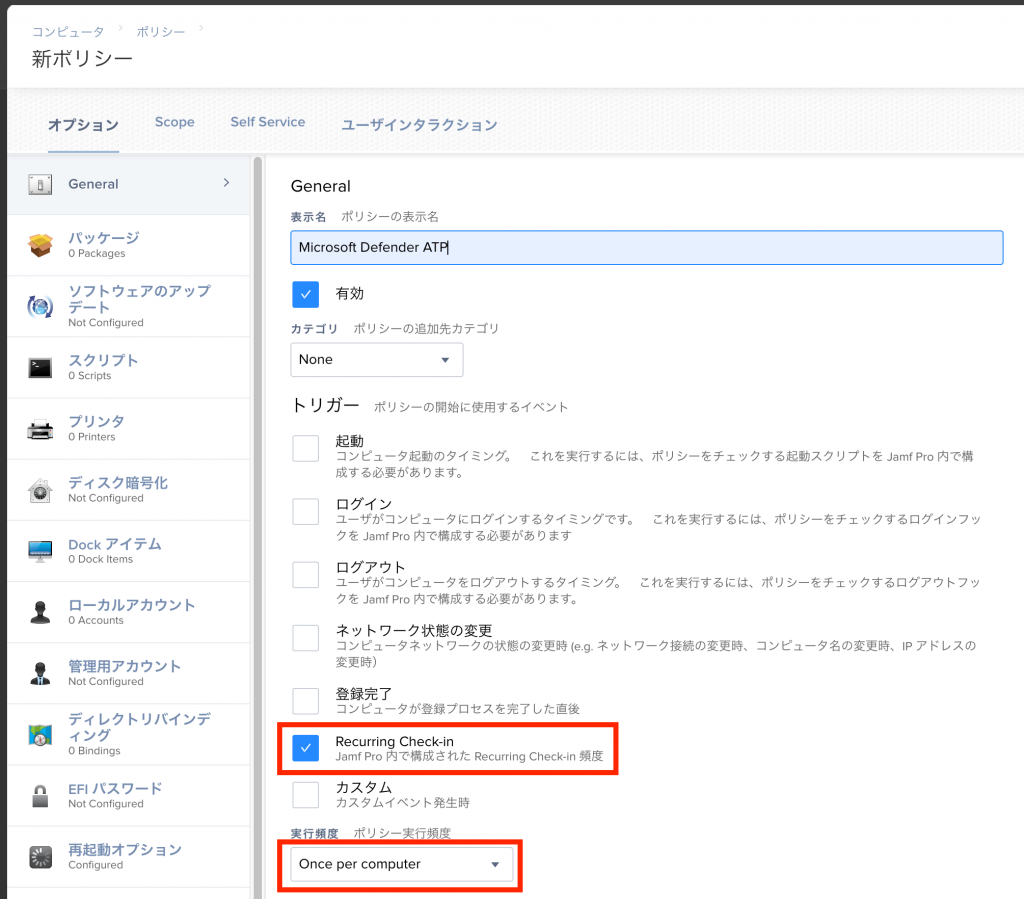Click the Dock Items monitor icon

(40, 552)
